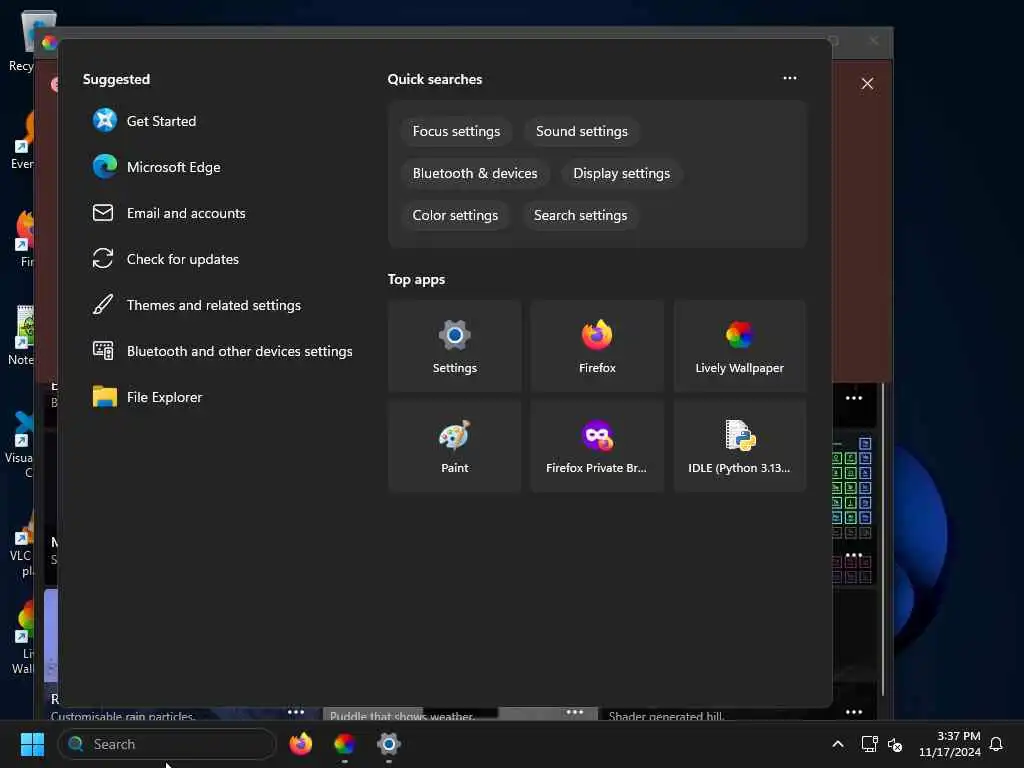Open options menu for Customisable rain wallpaper
Image resolution: width=1024 pixels, height=768 pixels.
(x=296, y=712)
